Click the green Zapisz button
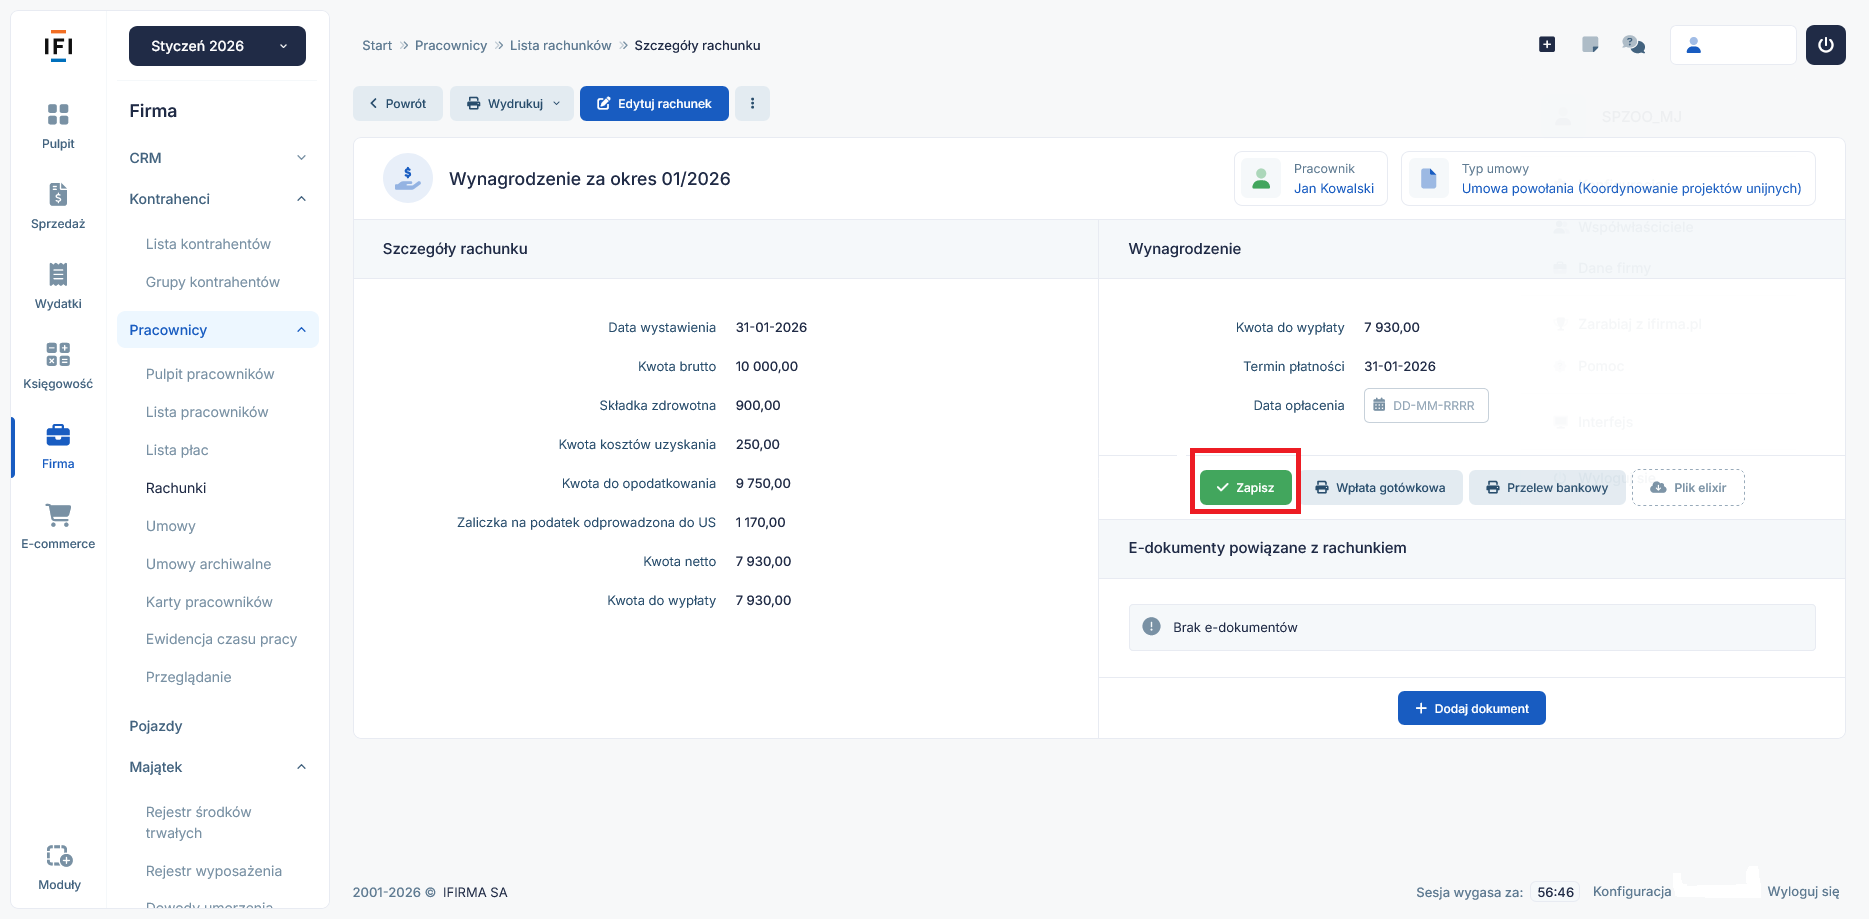The width and height of the screenshot is (1869, 919). coord(1245,488)
